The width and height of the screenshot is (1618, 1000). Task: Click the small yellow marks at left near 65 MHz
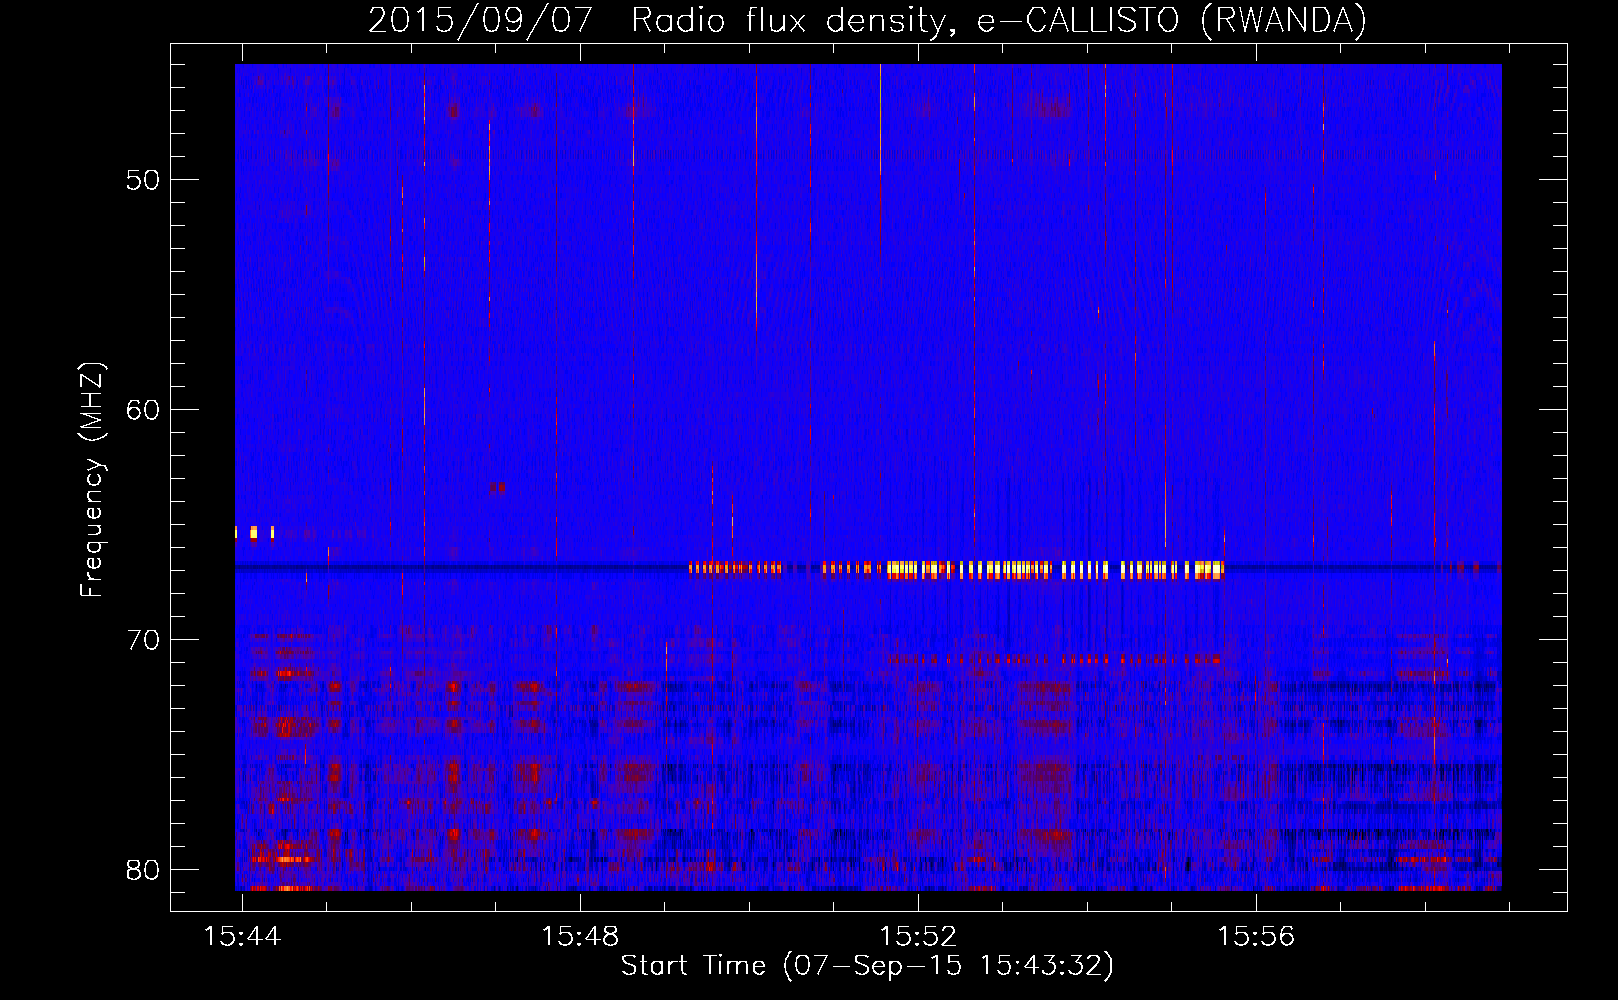tap(254, 532)
